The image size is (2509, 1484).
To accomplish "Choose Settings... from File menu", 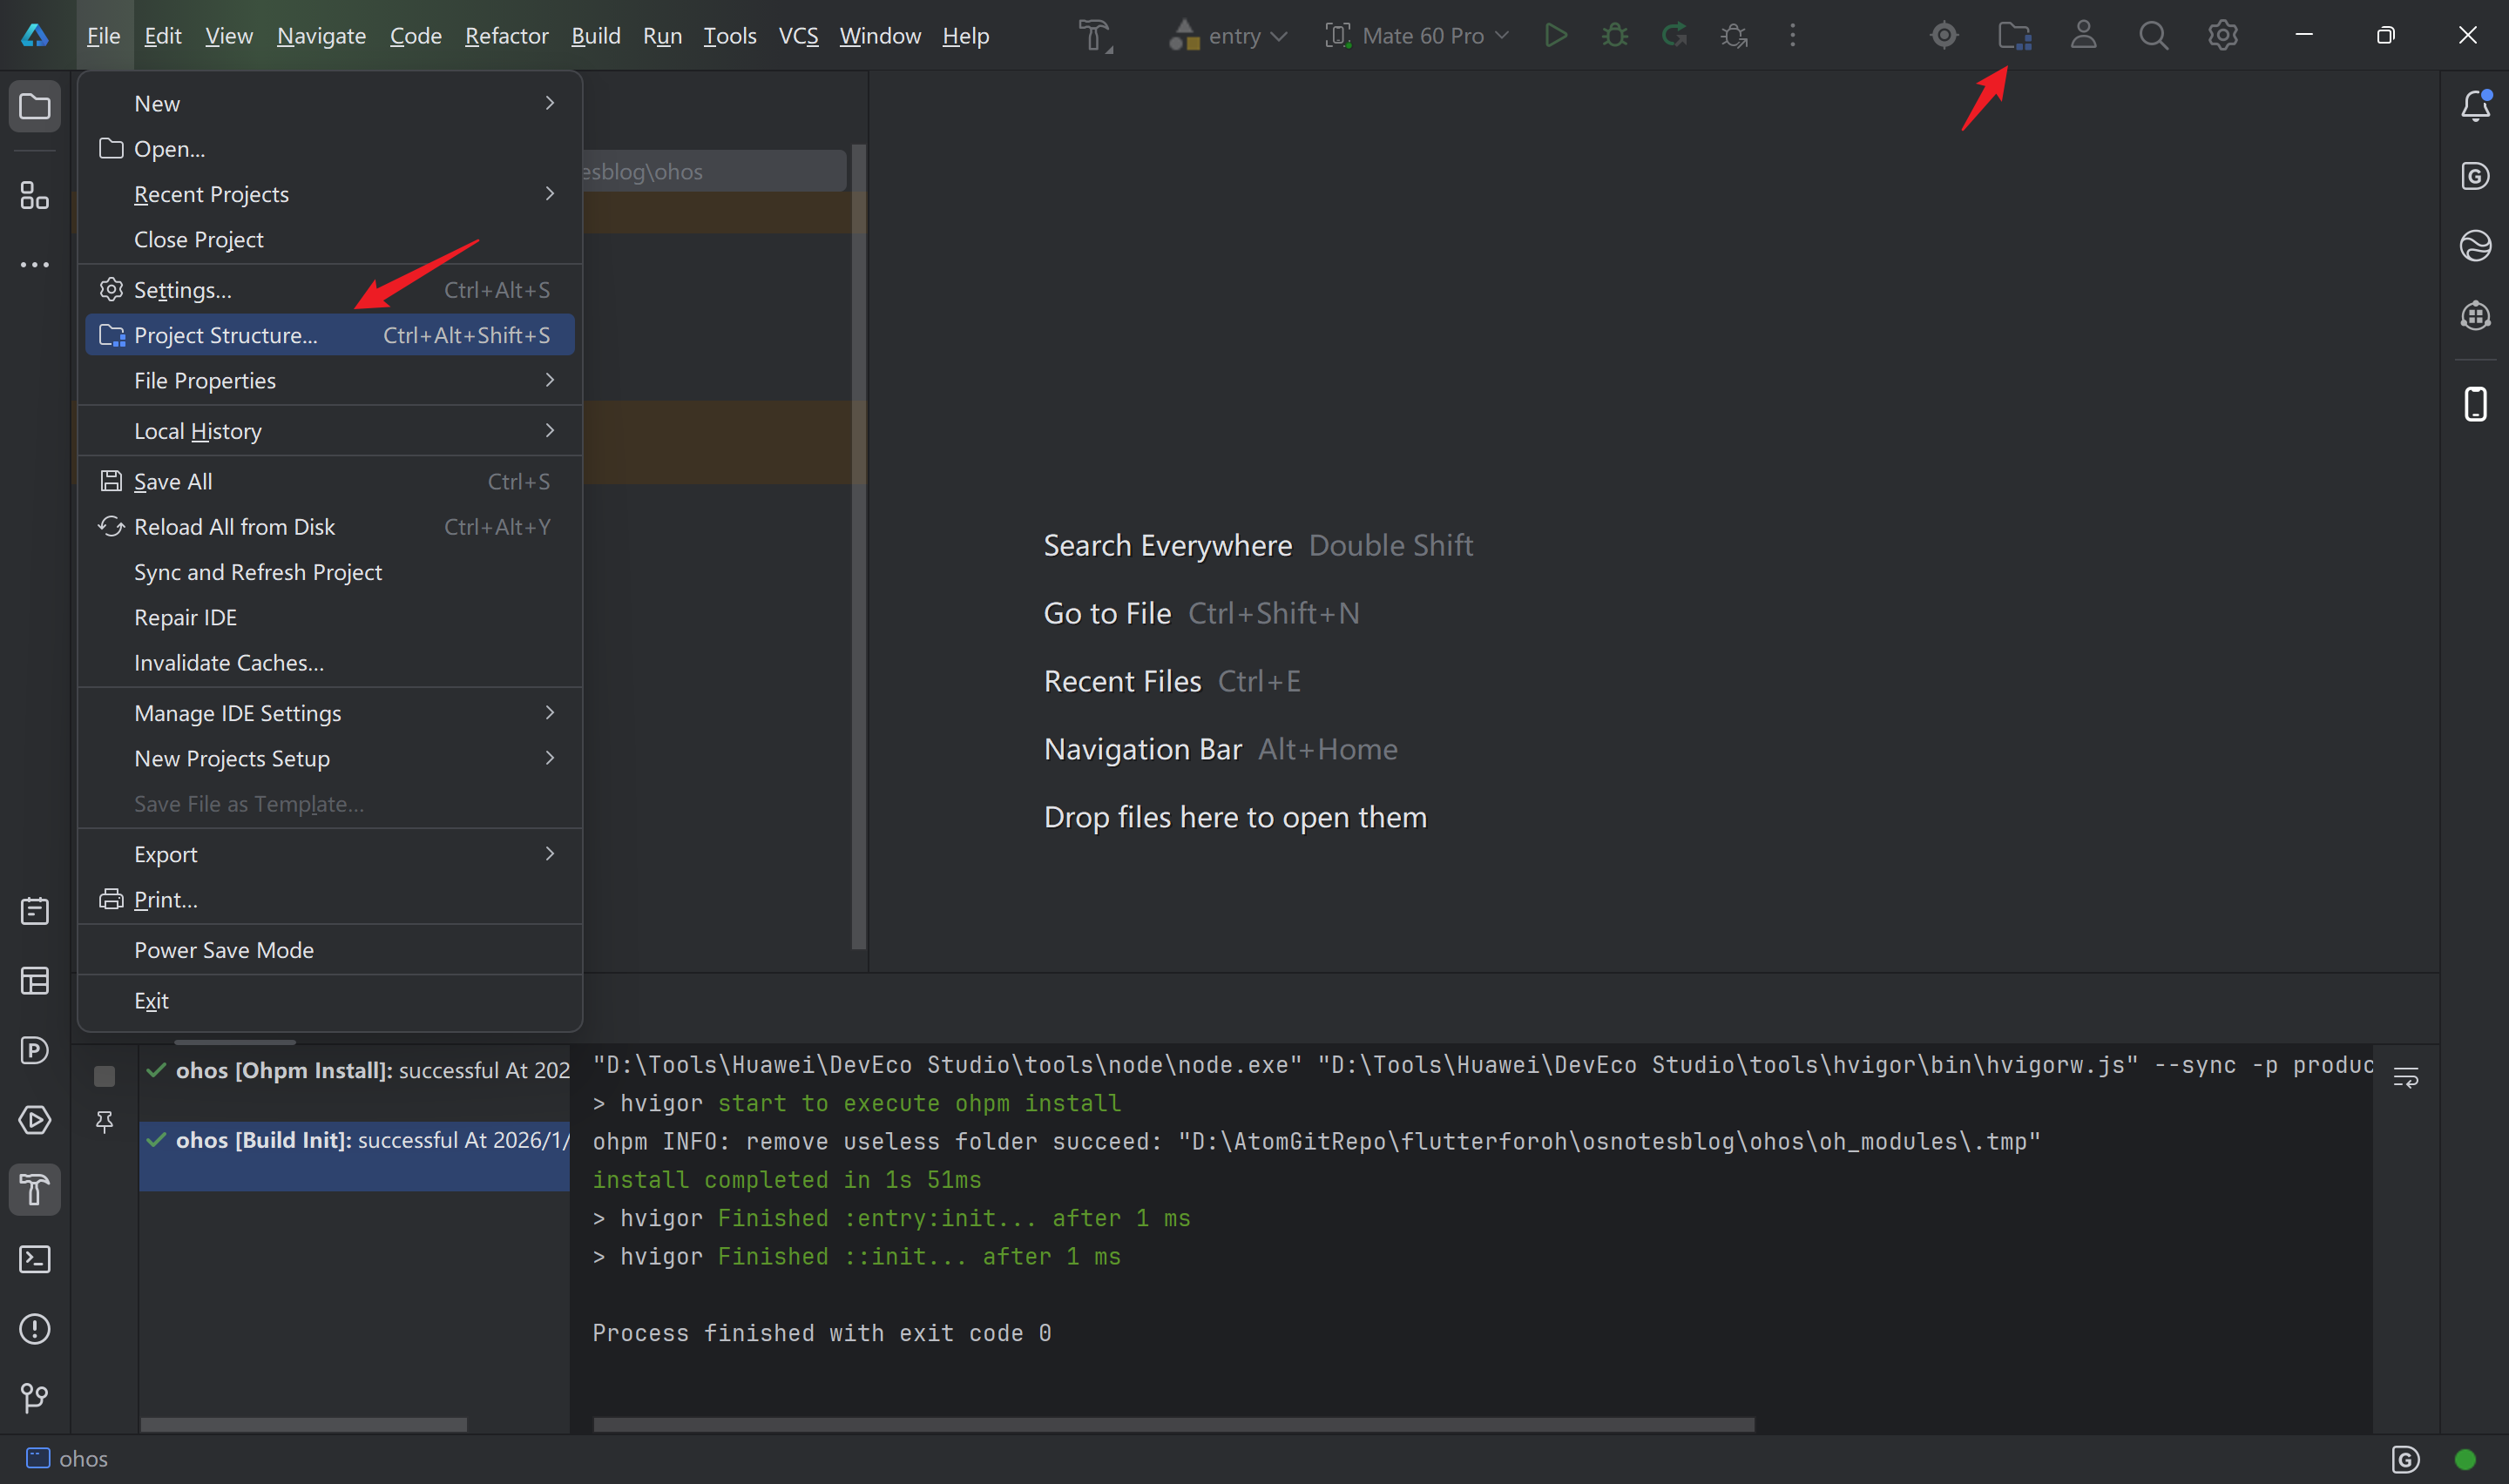I will pyautogui.click(x=330, y=290).
